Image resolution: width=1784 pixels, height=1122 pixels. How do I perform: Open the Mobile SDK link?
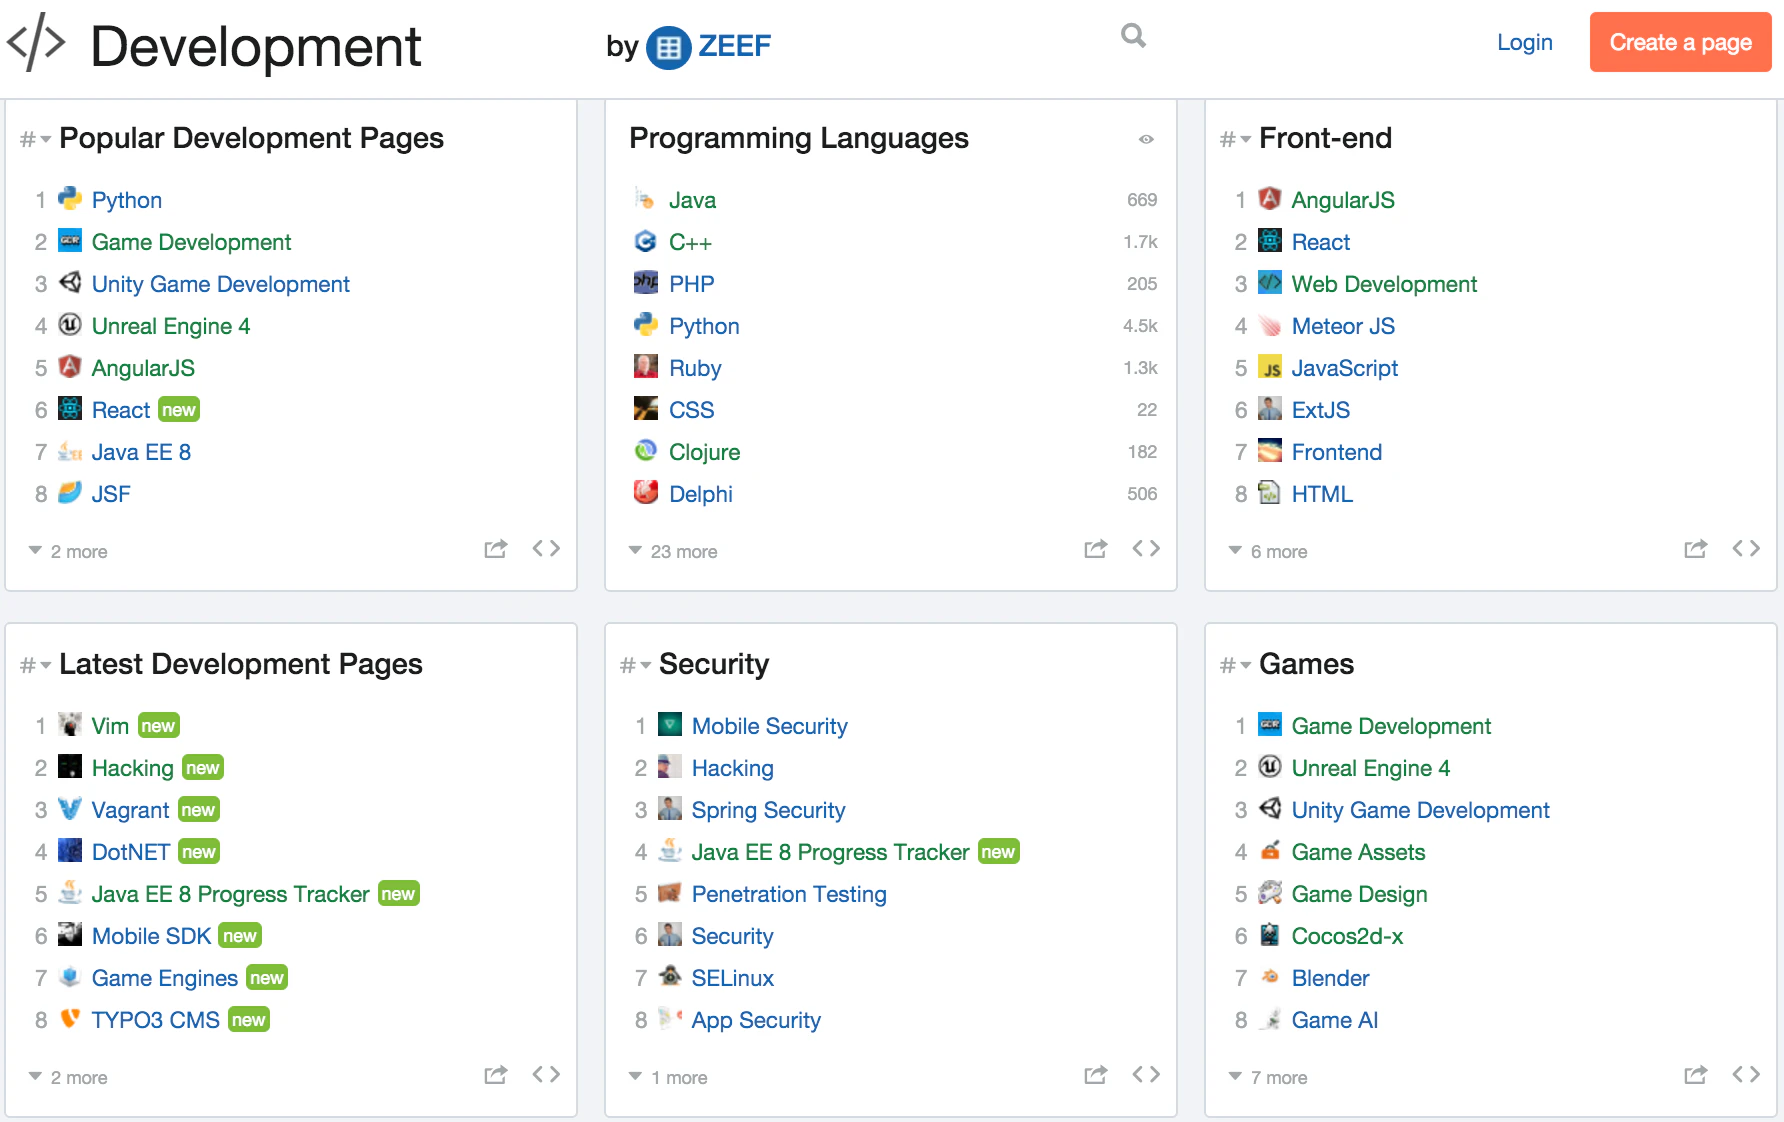[151, 936]
